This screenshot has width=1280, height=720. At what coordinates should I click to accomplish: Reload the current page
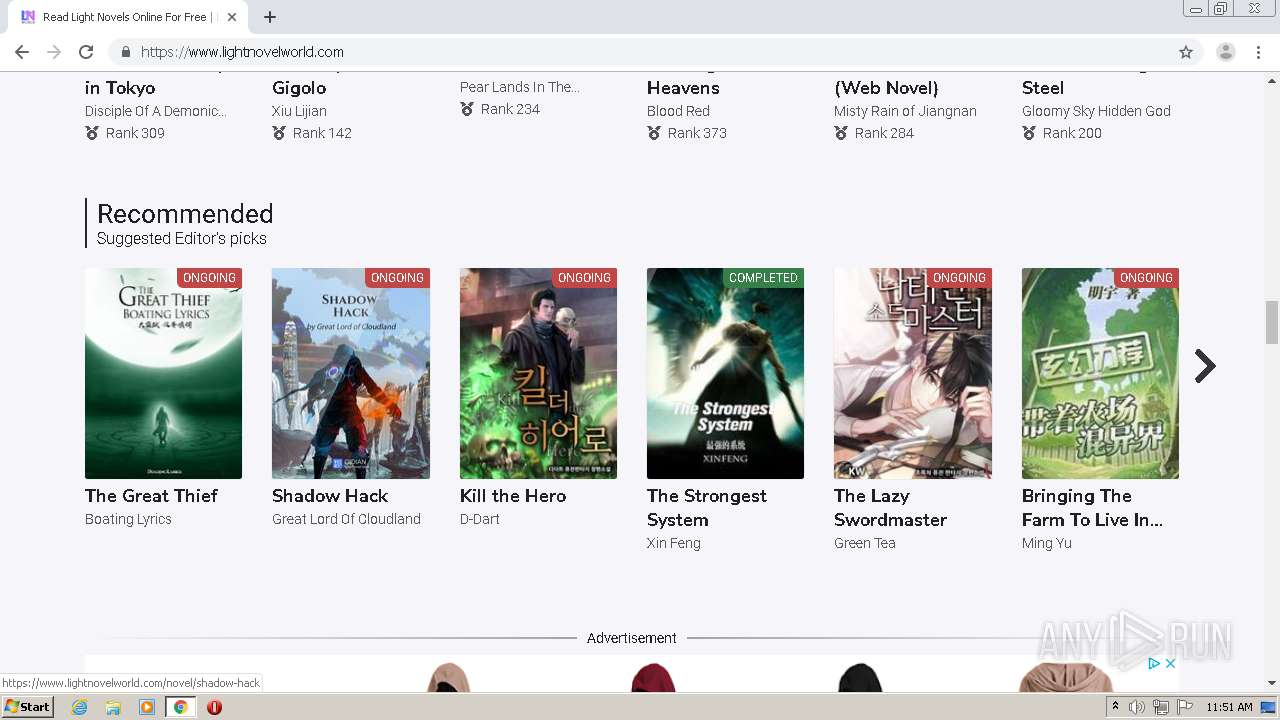tap(86, 52)
